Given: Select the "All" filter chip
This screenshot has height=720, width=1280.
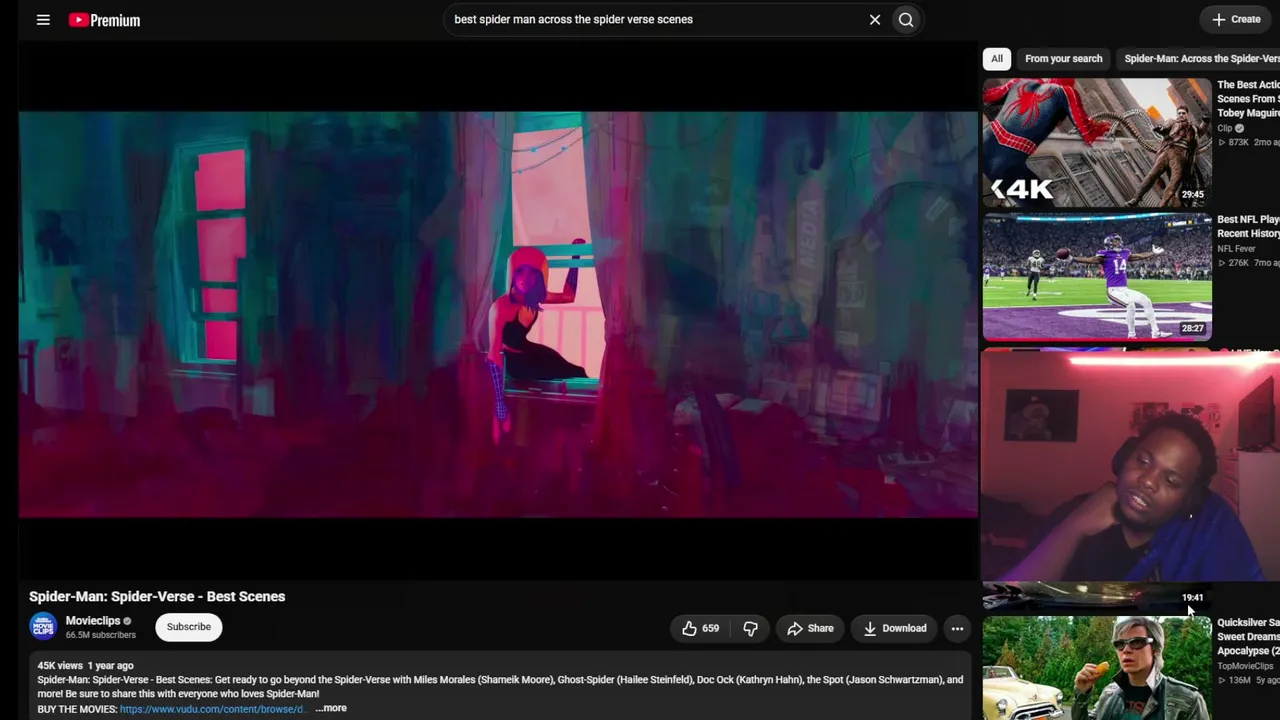Looking at the screenshot, I should (997, 58).
